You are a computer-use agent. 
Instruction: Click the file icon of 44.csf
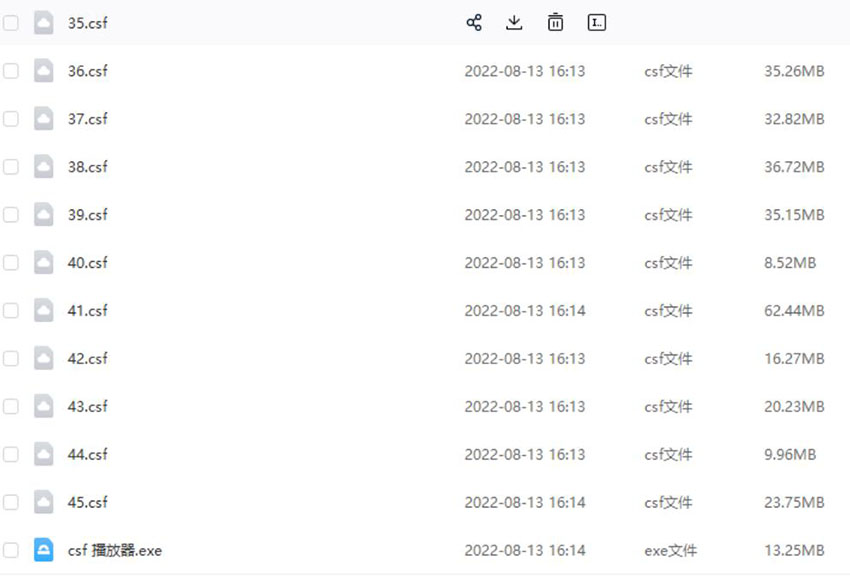tap(43, 454)
